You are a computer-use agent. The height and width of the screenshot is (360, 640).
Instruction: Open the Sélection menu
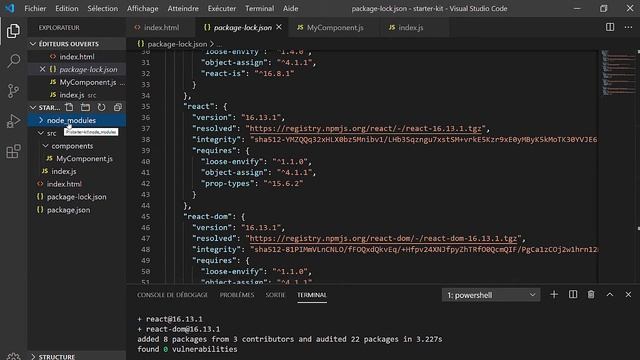[102, 8]
